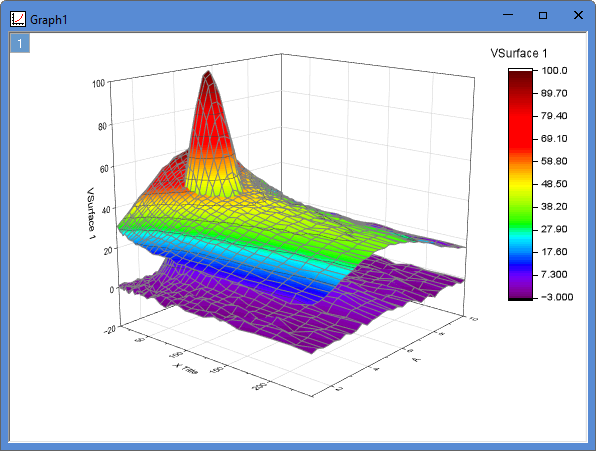Click the Z axis tick label 100
Viewport: 596px width, 451px height.
click(98, 83)
